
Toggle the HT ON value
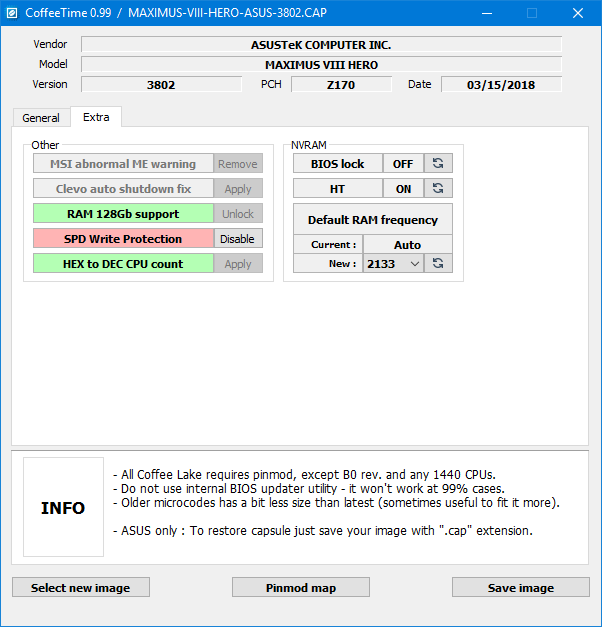403,189
